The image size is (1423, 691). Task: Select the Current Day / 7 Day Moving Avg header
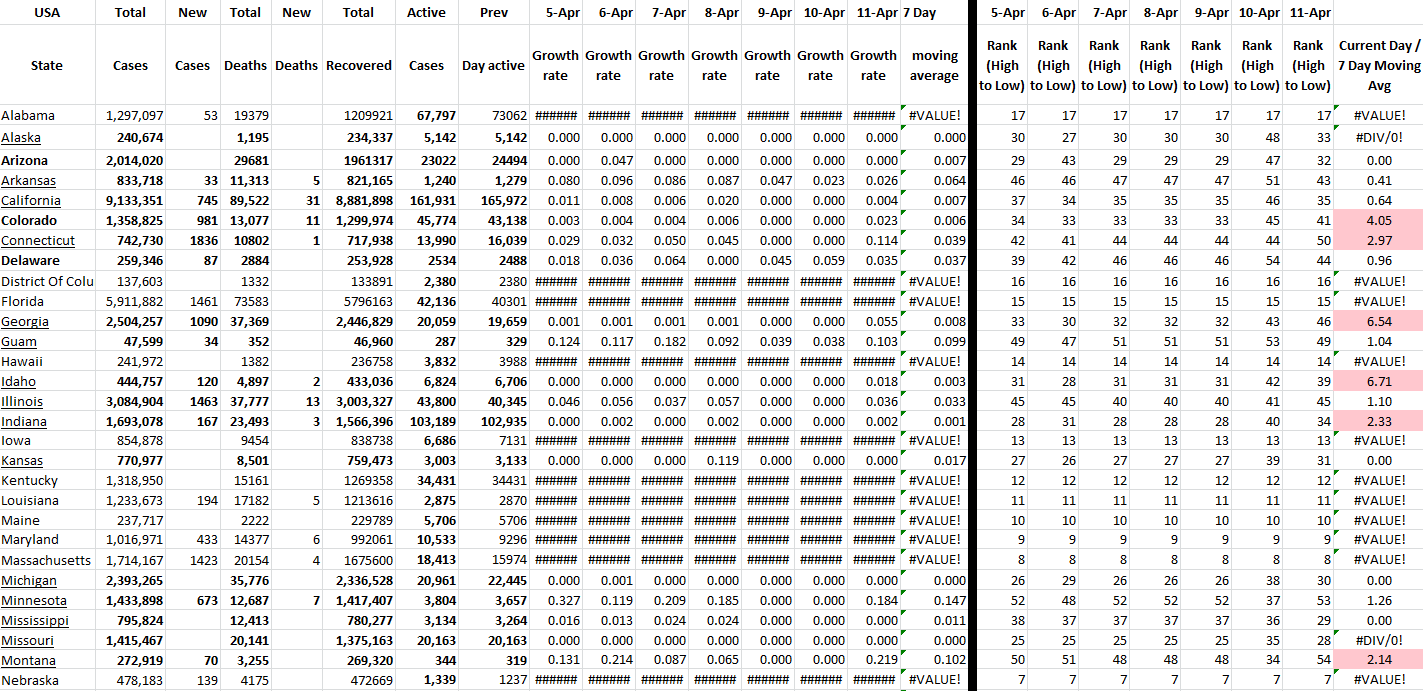point(1379,65)
